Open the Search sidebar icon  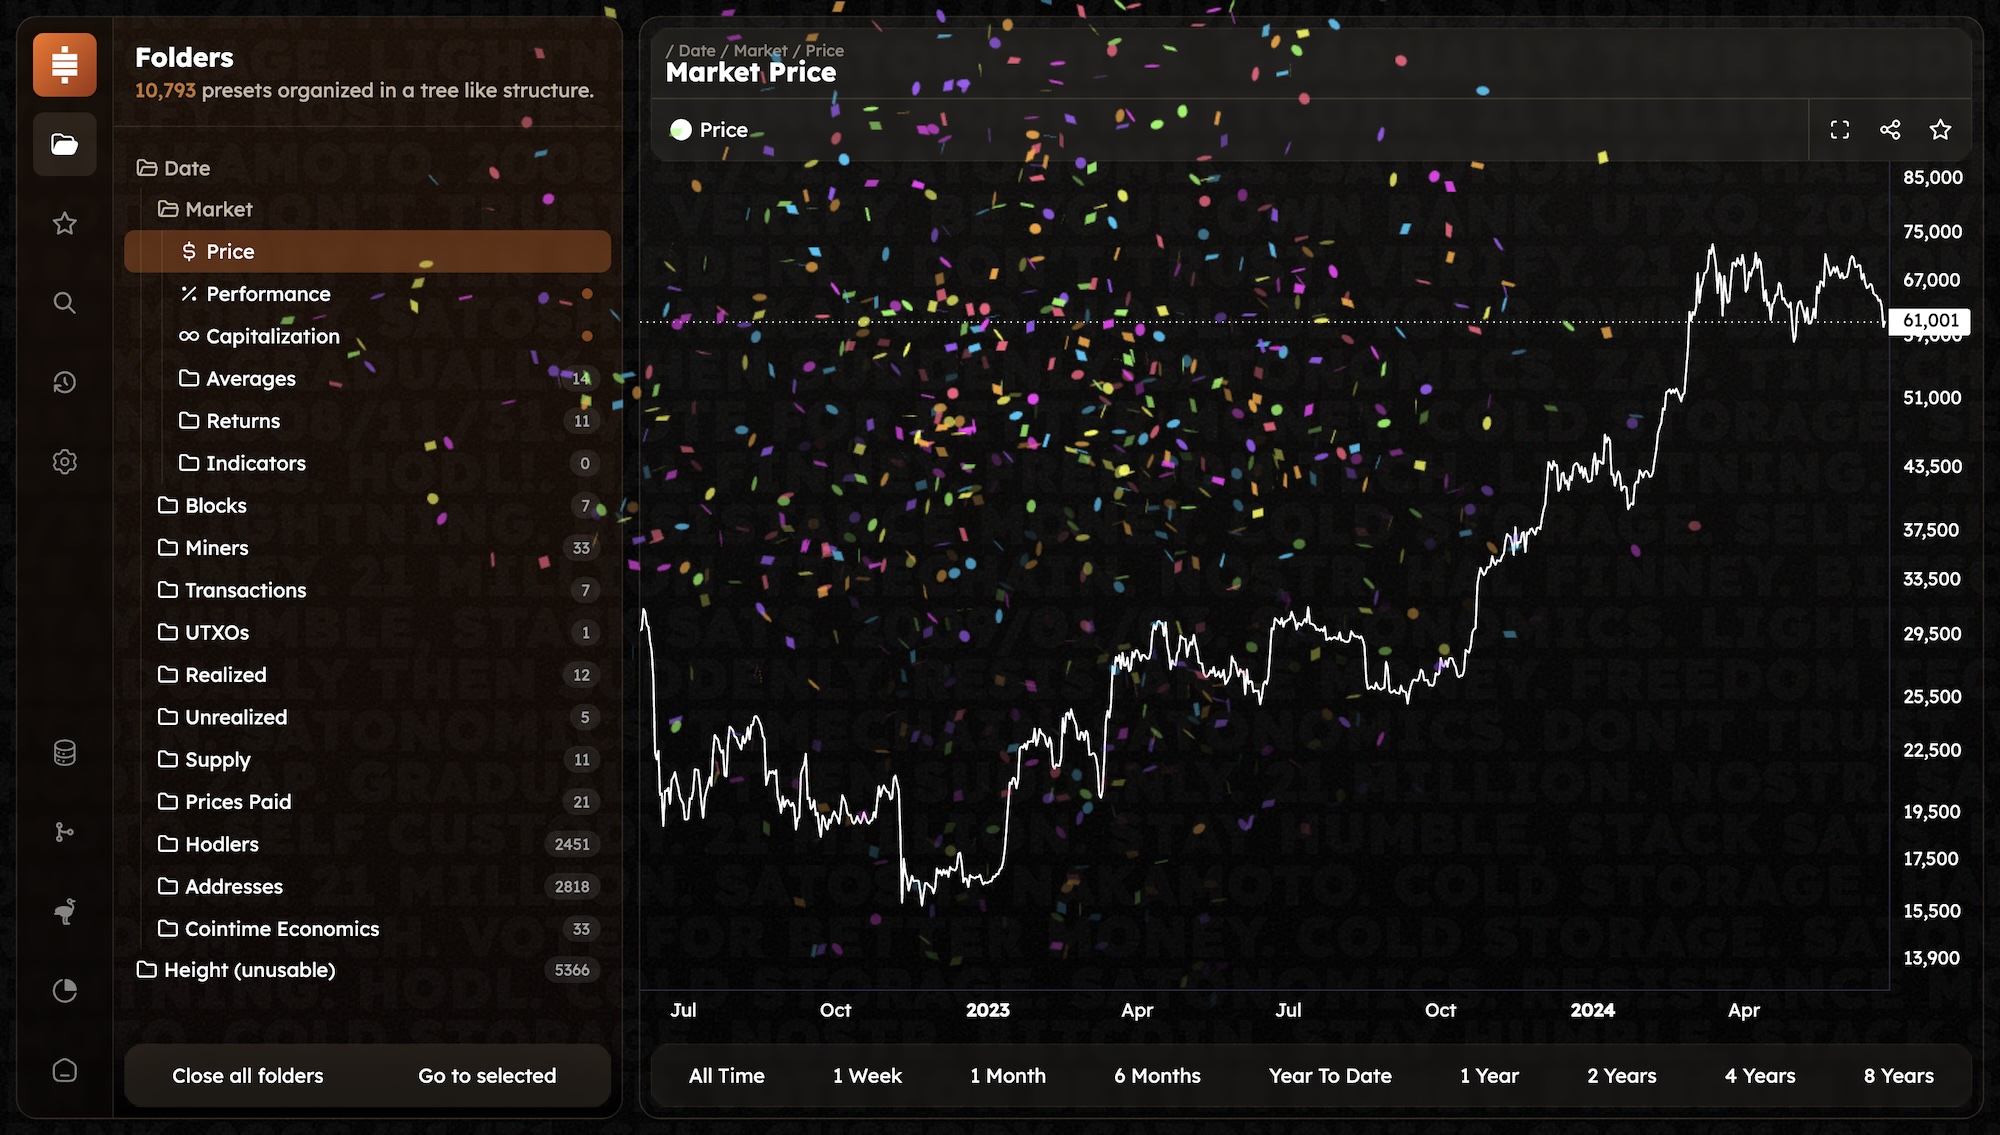[x=65, y=303]
